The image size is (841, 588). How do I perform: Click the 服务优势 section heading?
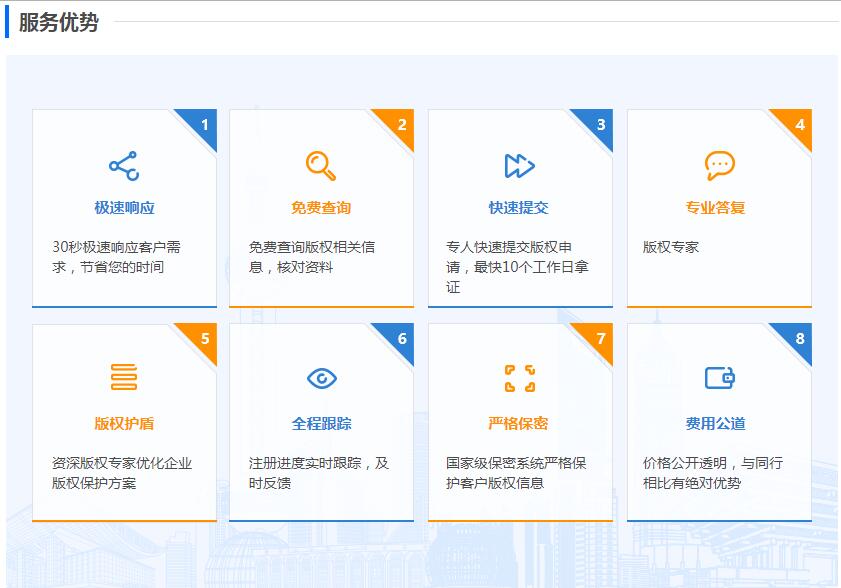[x=59, y=22]
